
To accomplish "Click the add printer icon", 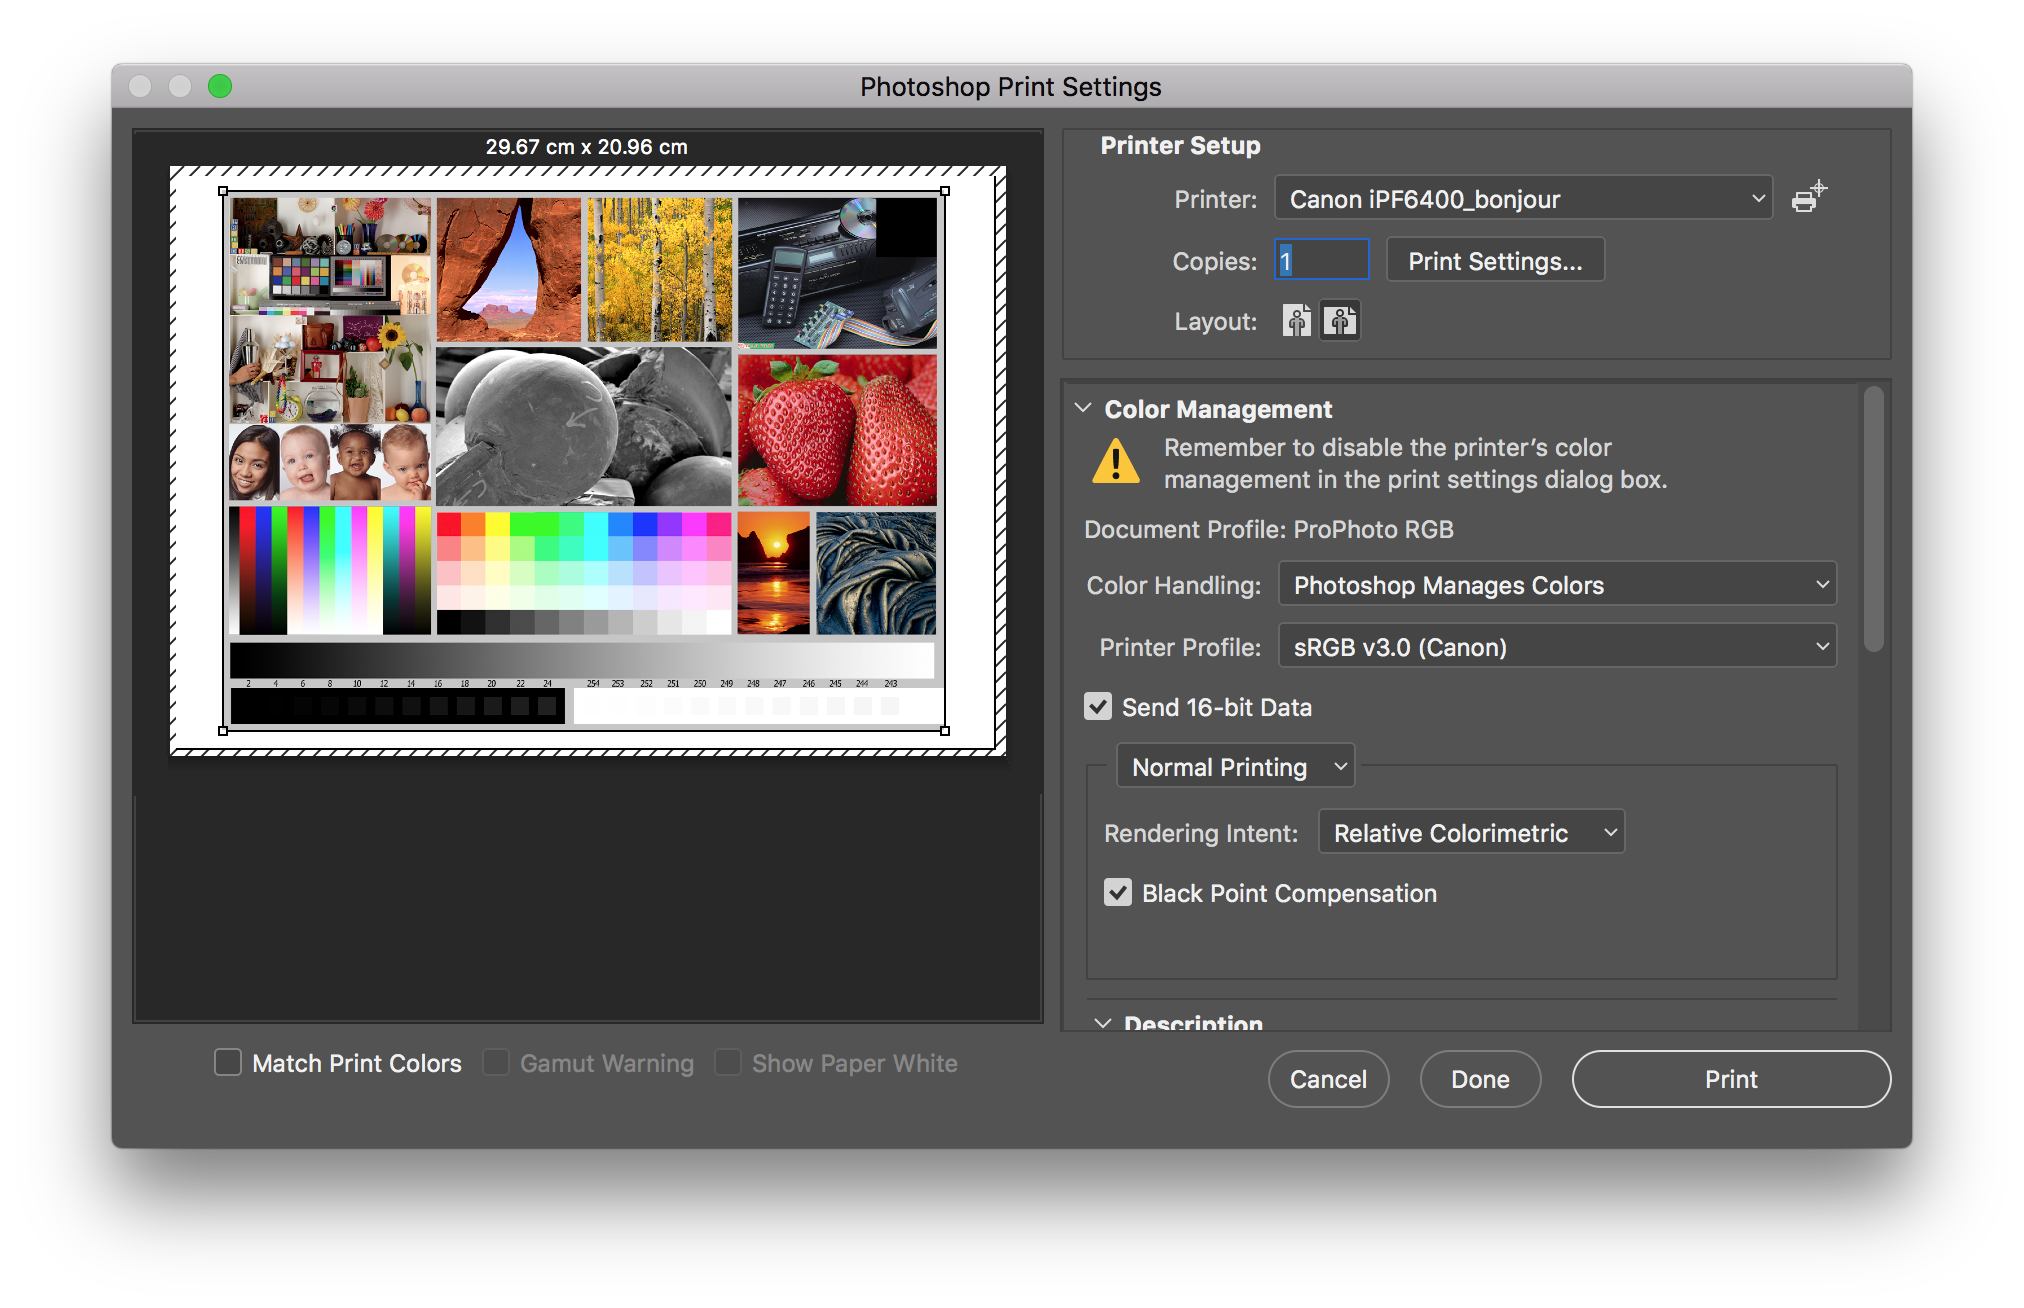I will tap(1808, 198).
